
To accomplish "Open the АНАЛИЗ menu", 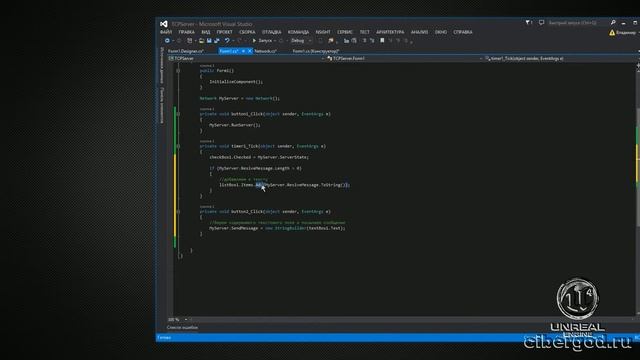I will tap(420, 32).
